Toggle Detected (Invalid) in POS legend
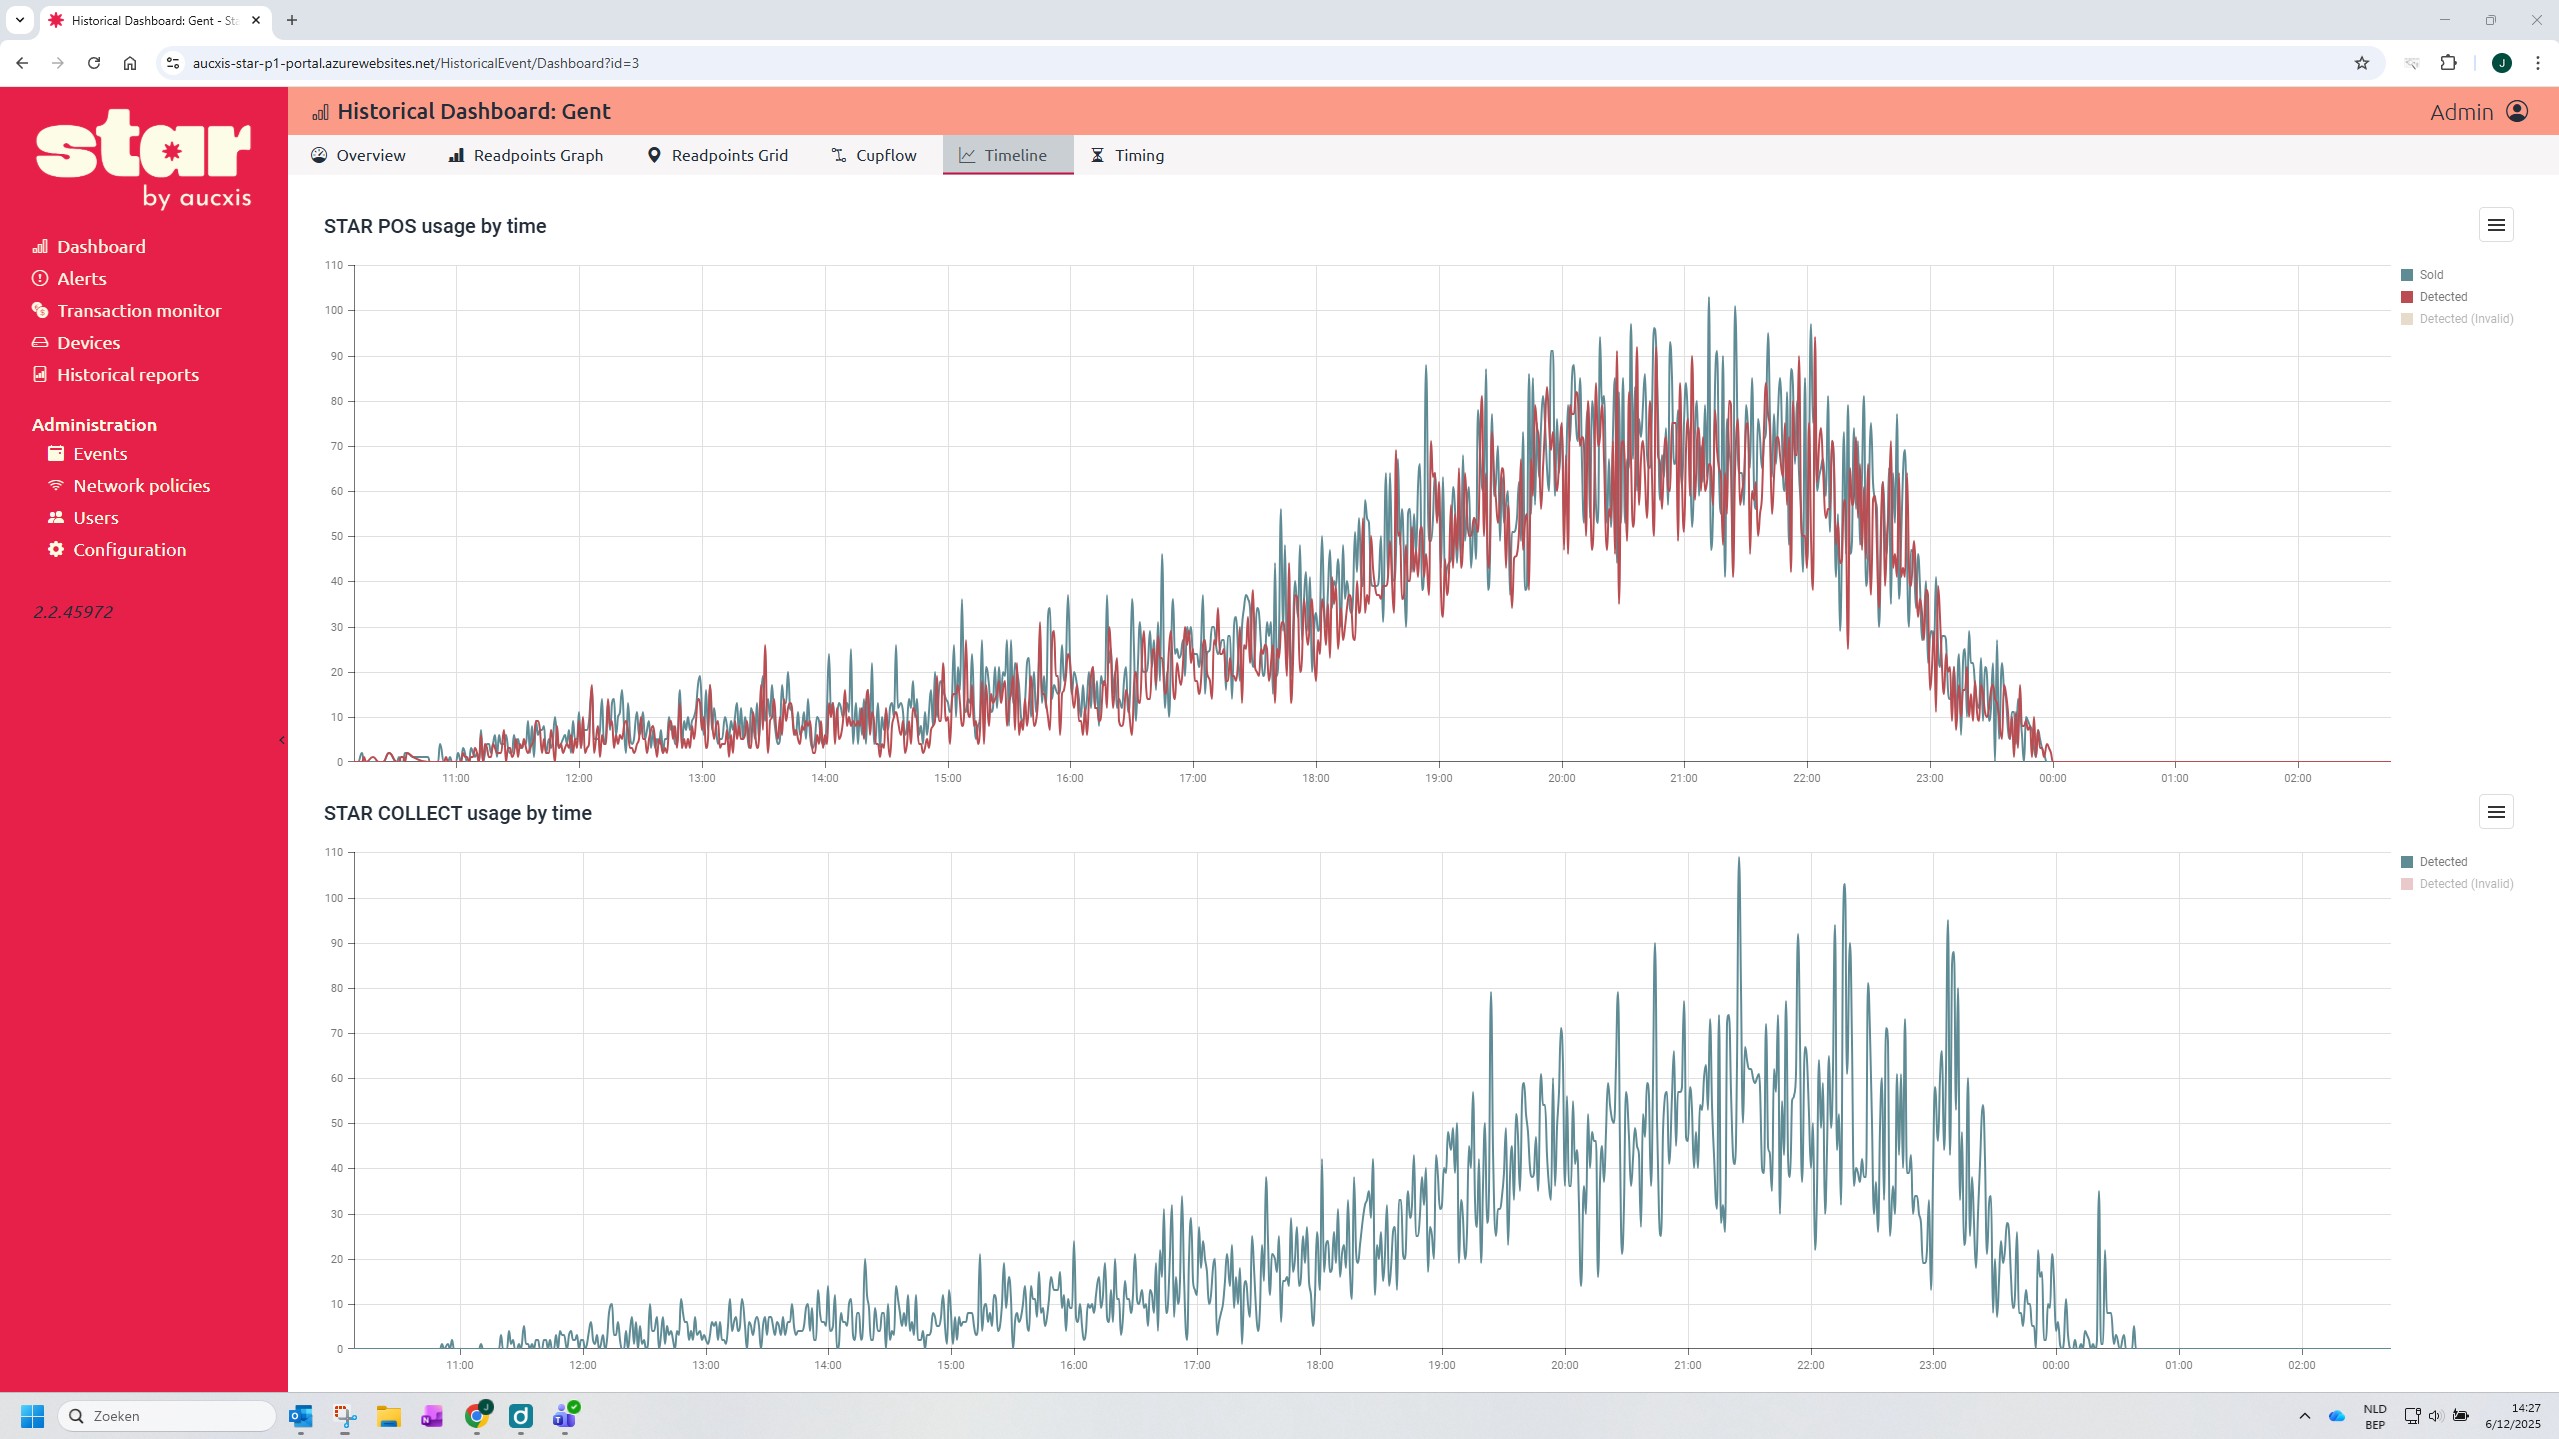Screen dimensions: 2559x1439 pyautogui.click(x=2457, y=319)
